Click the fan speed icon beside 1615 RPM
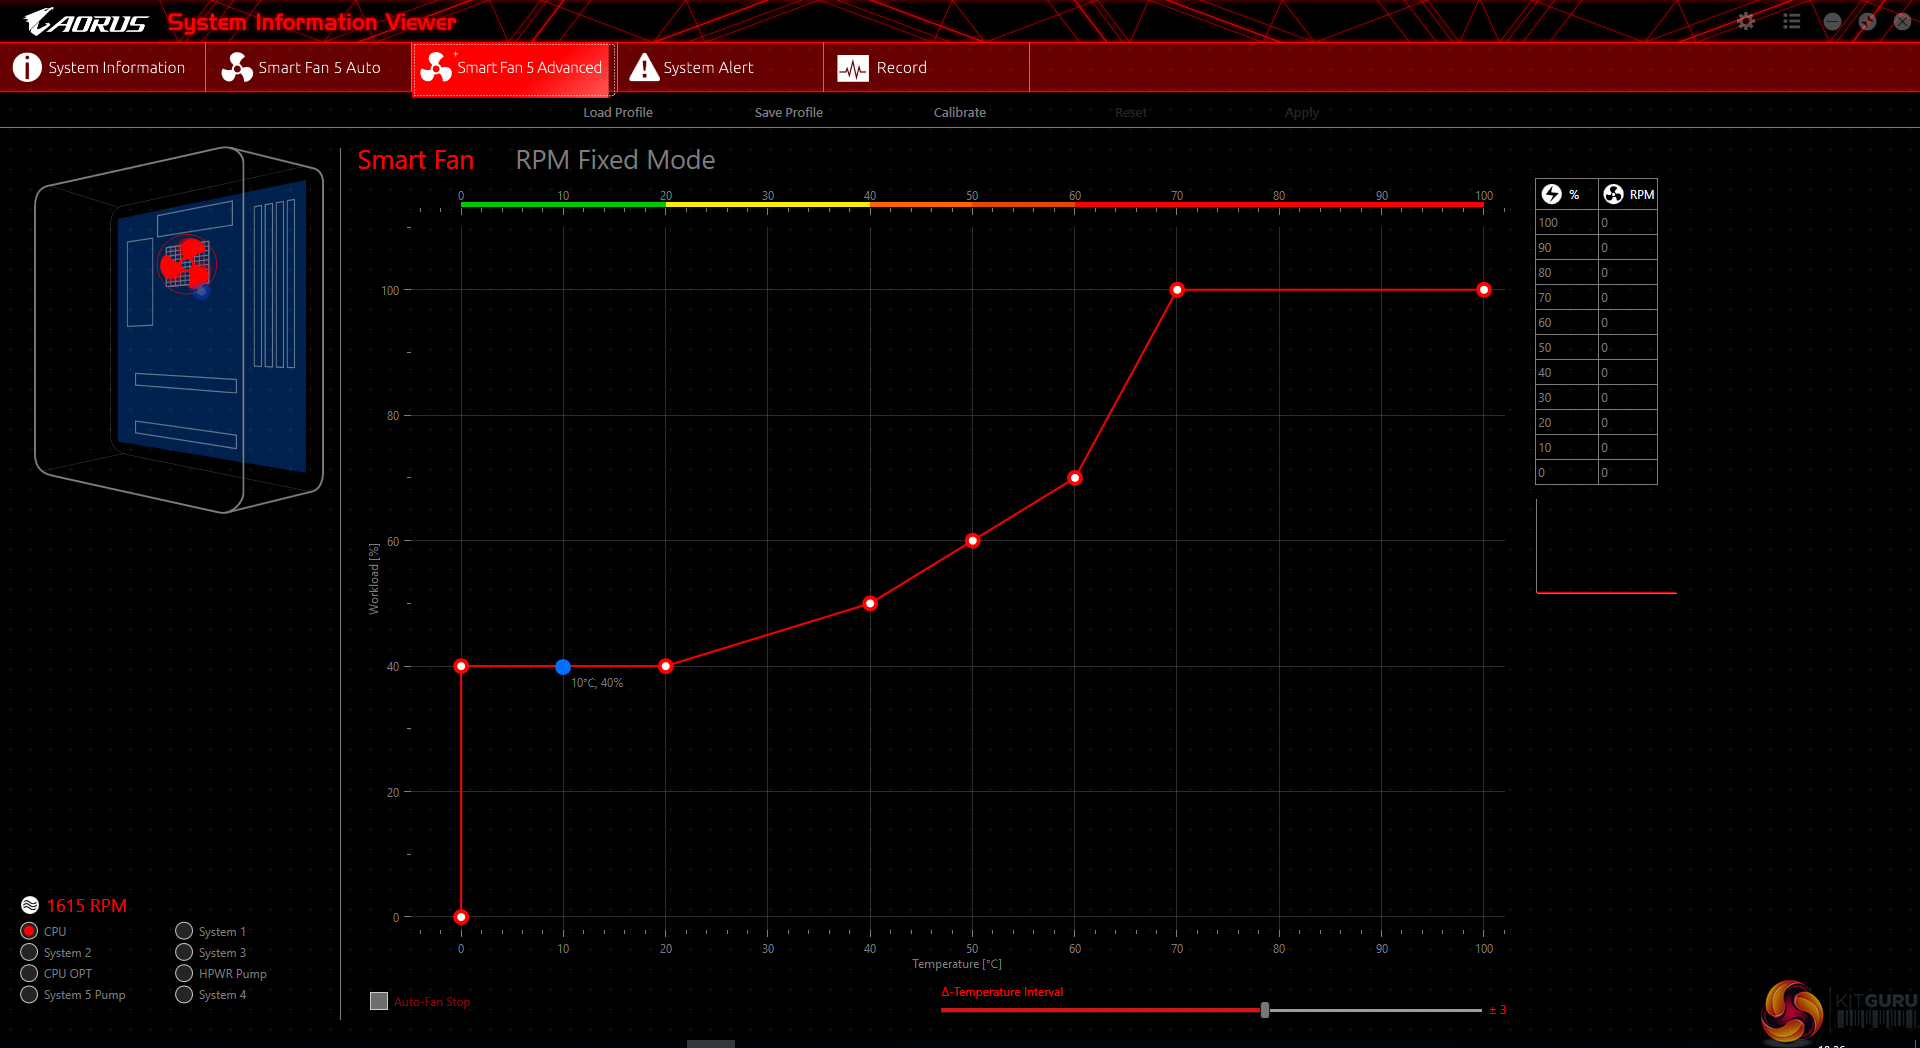 point(30,905)
